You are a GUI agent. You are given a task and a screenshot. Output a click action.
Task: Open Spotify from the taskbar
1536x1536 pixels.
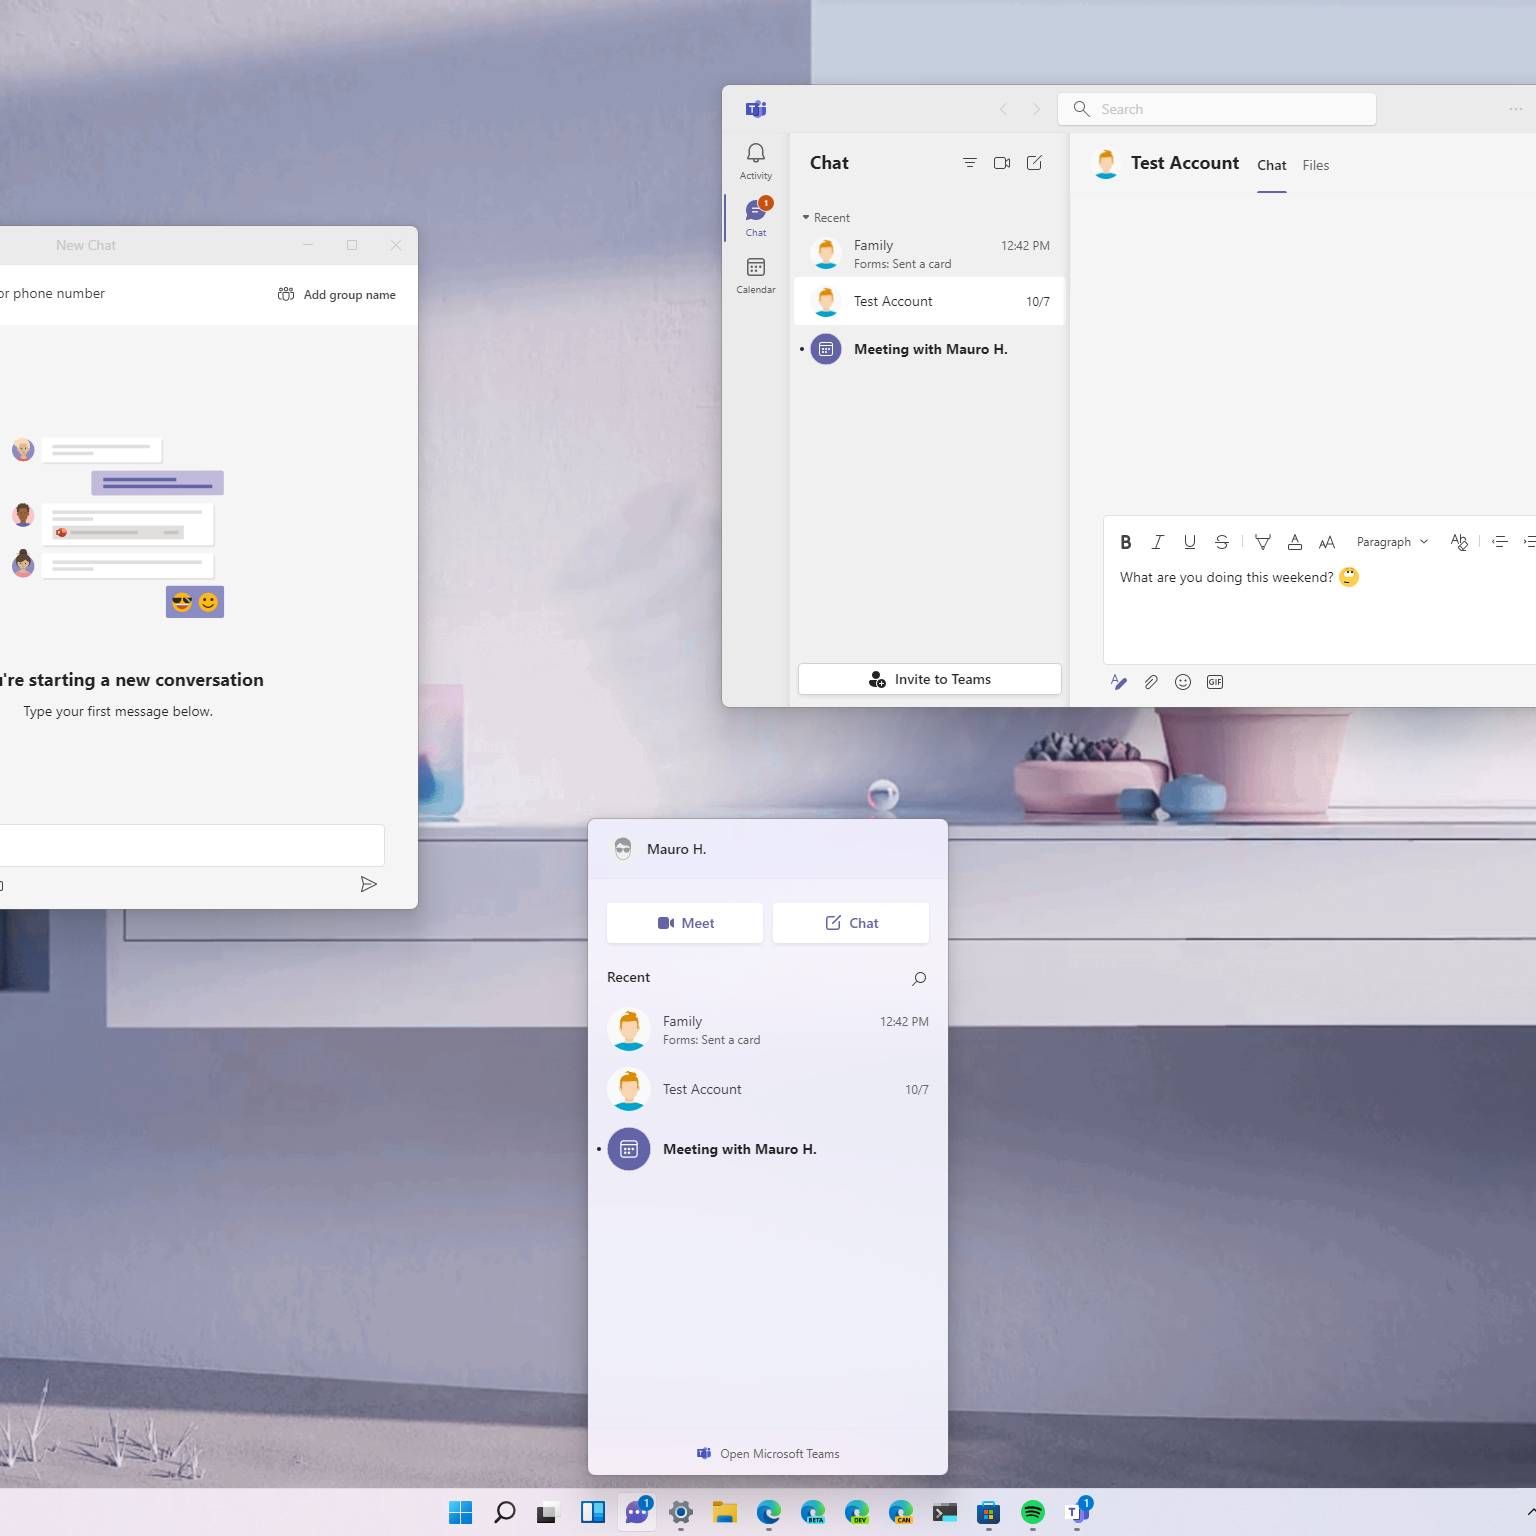(1032, 1512)
